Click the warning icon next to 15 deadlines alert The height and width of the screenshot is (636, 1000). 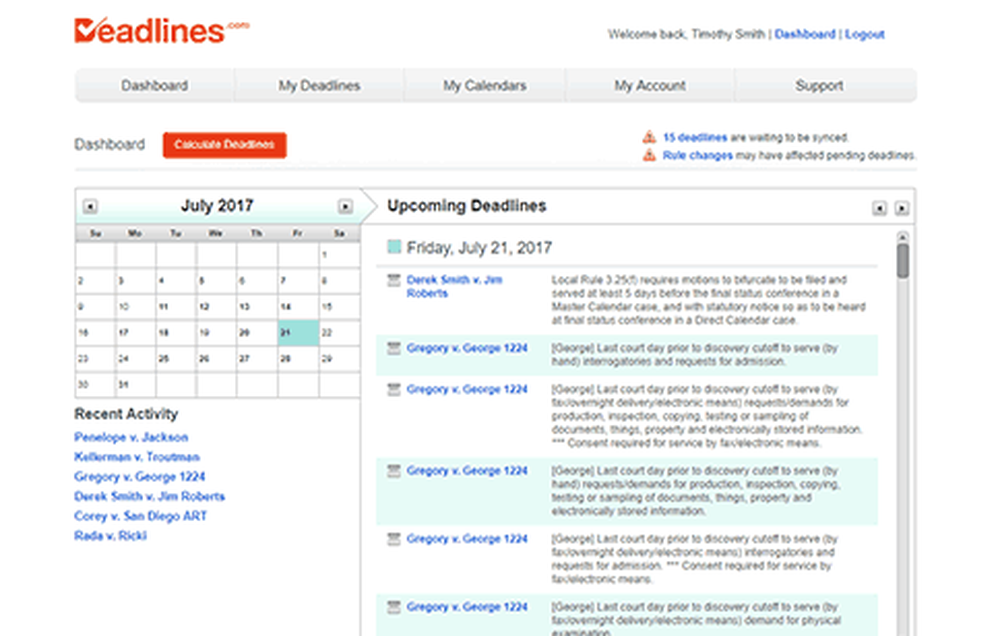point(649,136)
